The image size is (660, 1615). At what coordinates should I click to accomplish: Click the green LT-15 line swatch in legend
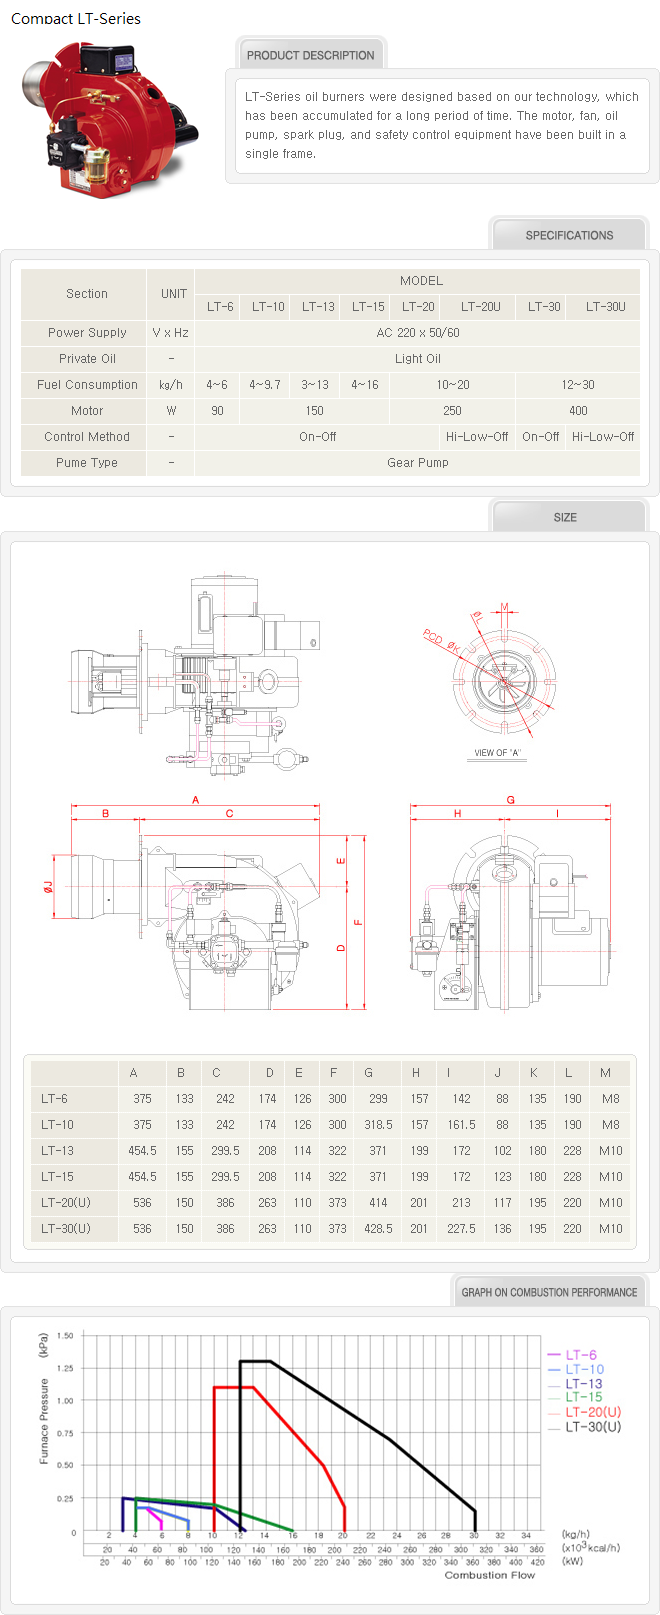tap(555, 1398)
